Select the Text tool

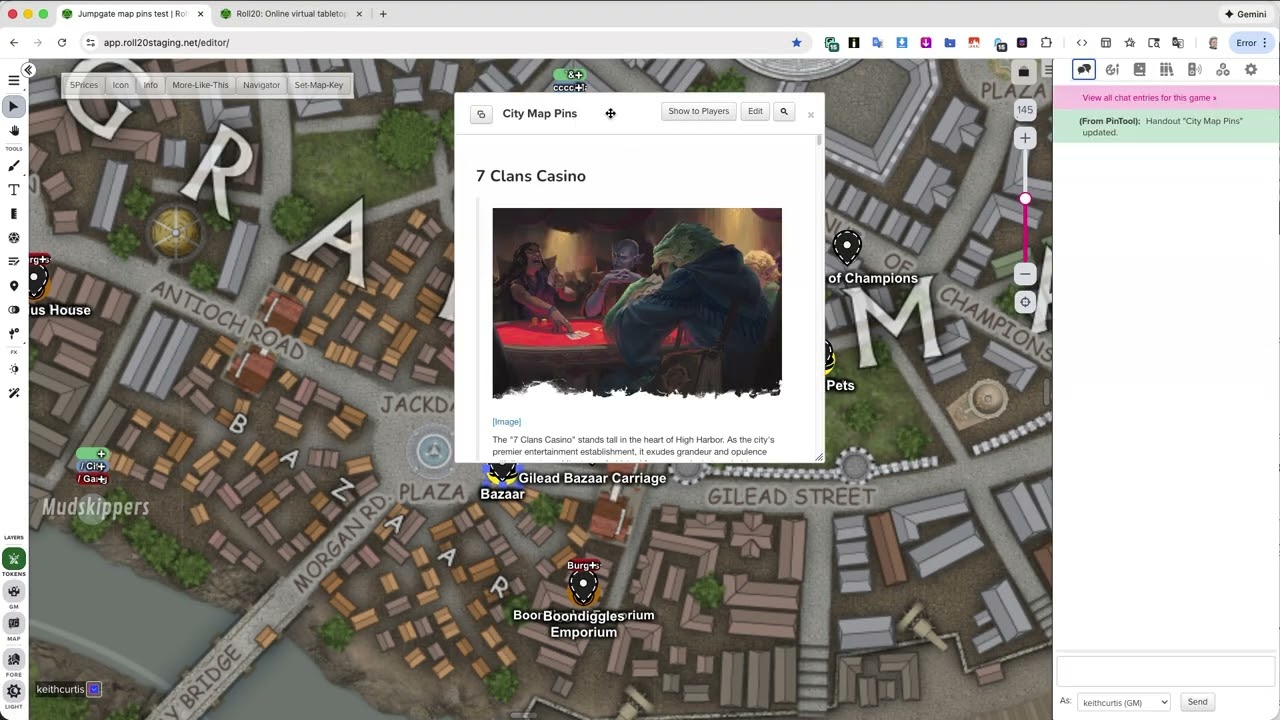(14, 190)
